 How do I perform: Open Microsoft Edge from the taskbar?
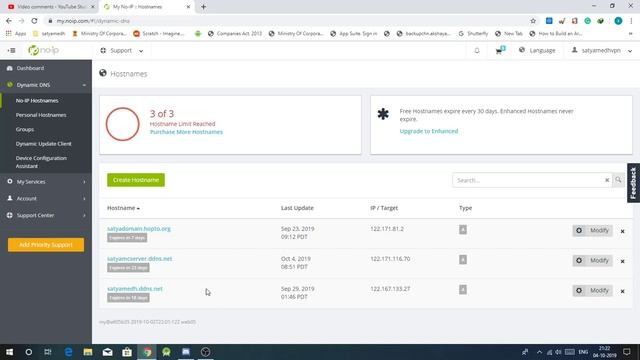pos(69,352)
